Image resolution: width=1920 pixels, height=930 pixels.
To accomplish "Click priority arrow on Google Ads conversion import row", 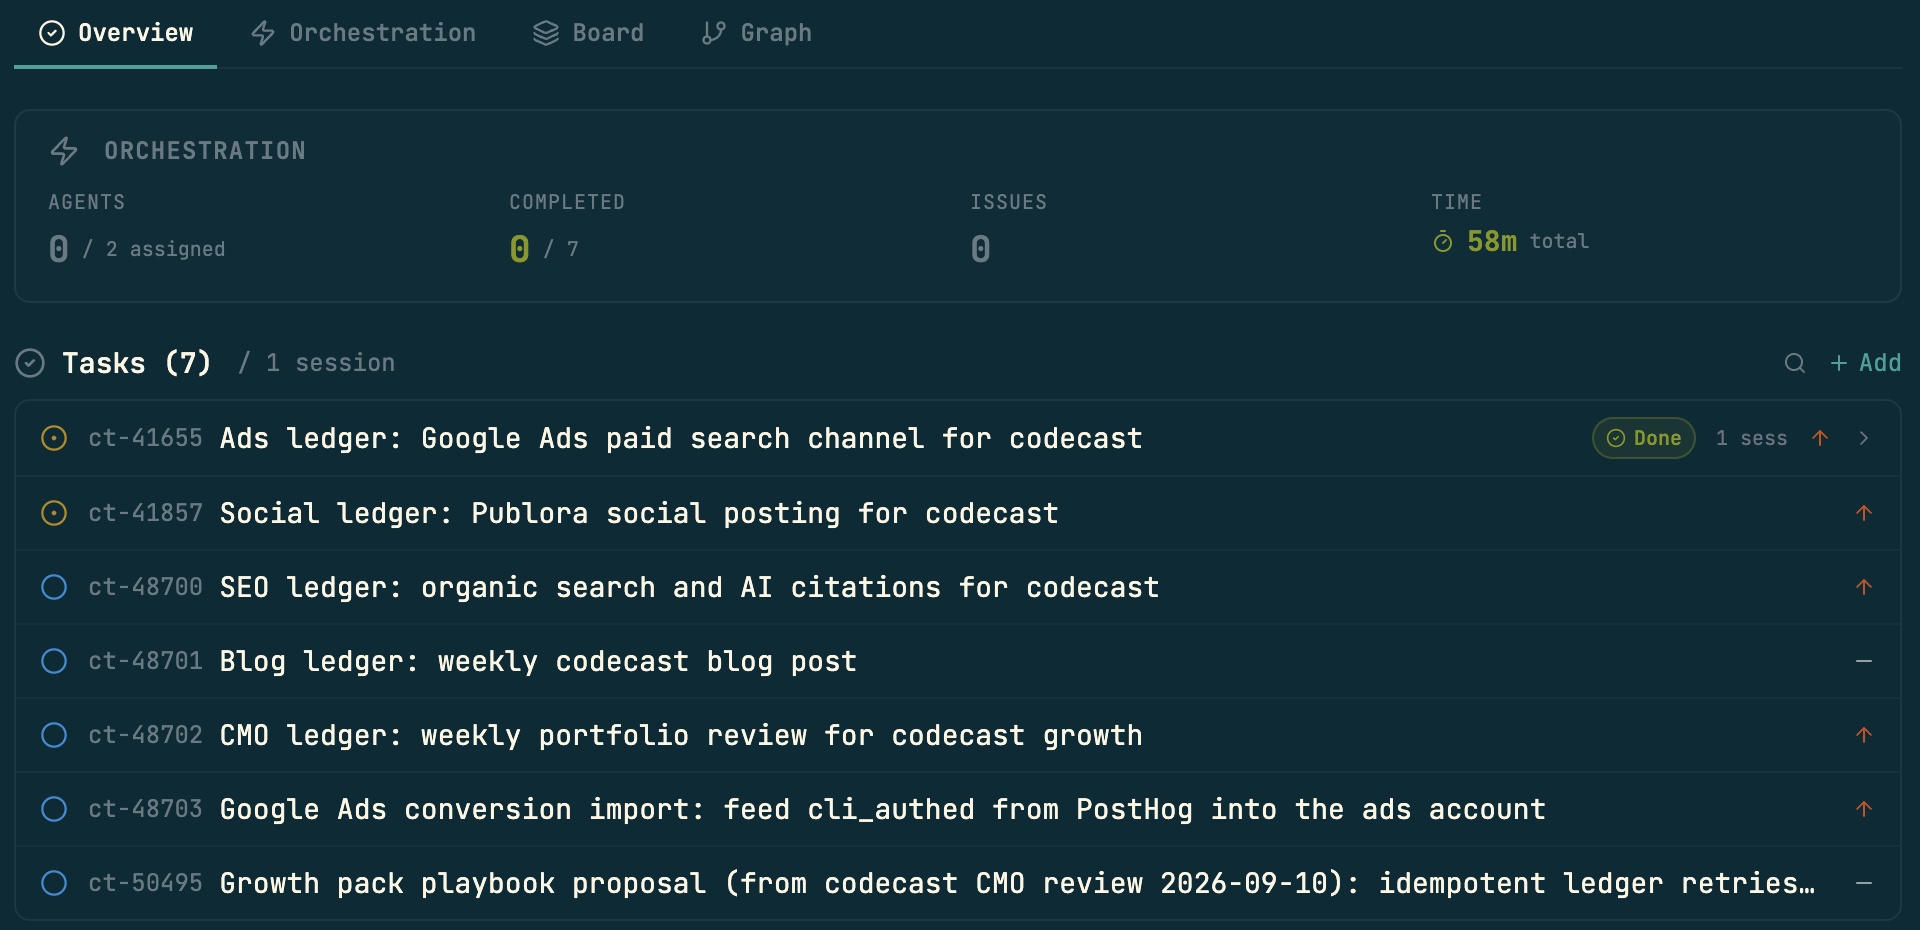I will [1864, 809].
